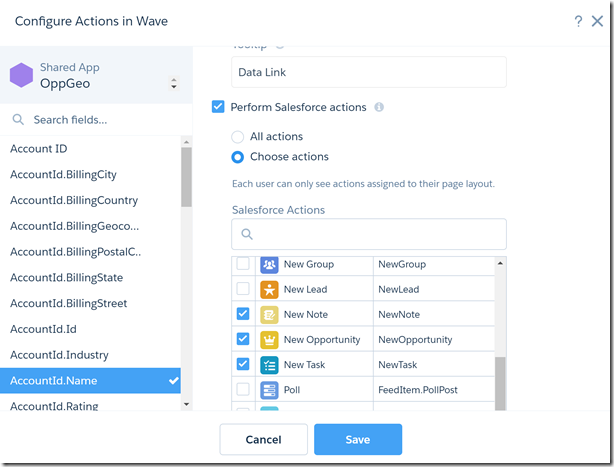Viewport: 614px width, 467px height.
Task: Select AccountId.BillingGeoco... field
Action: coord(90,226)
